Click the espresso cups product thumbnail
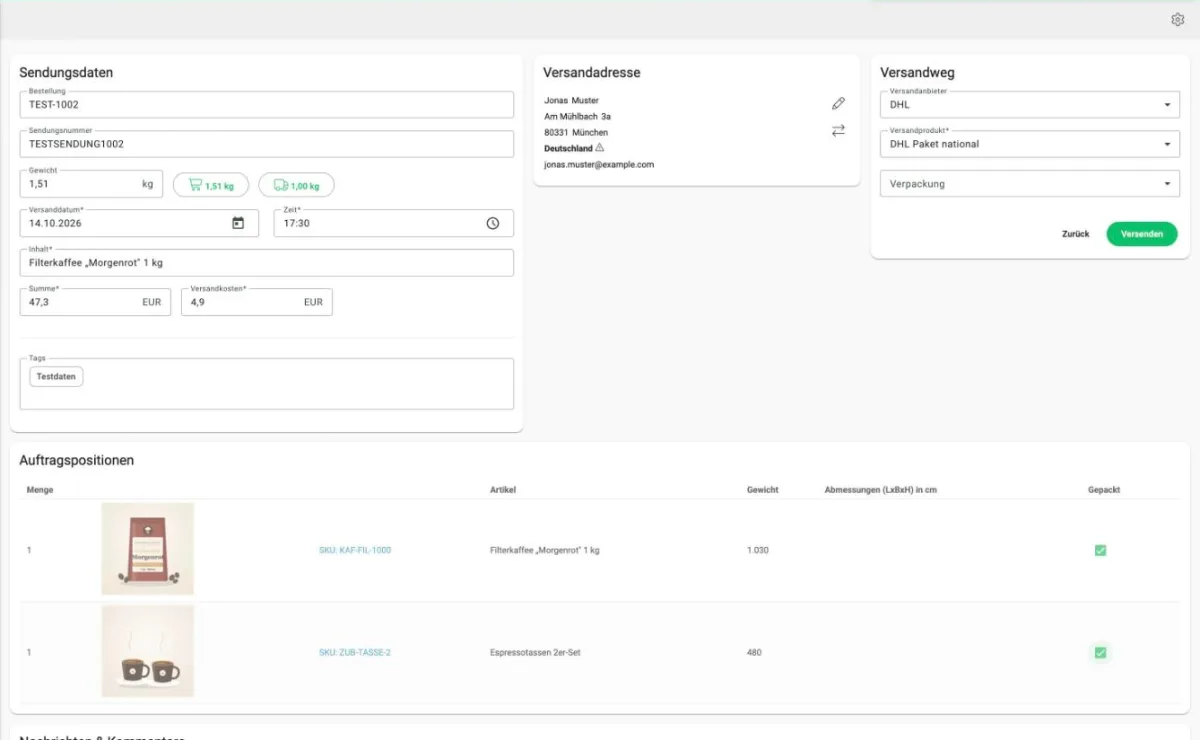The image size is (1200, 740). pyautogui.click(x=147, y=651)
